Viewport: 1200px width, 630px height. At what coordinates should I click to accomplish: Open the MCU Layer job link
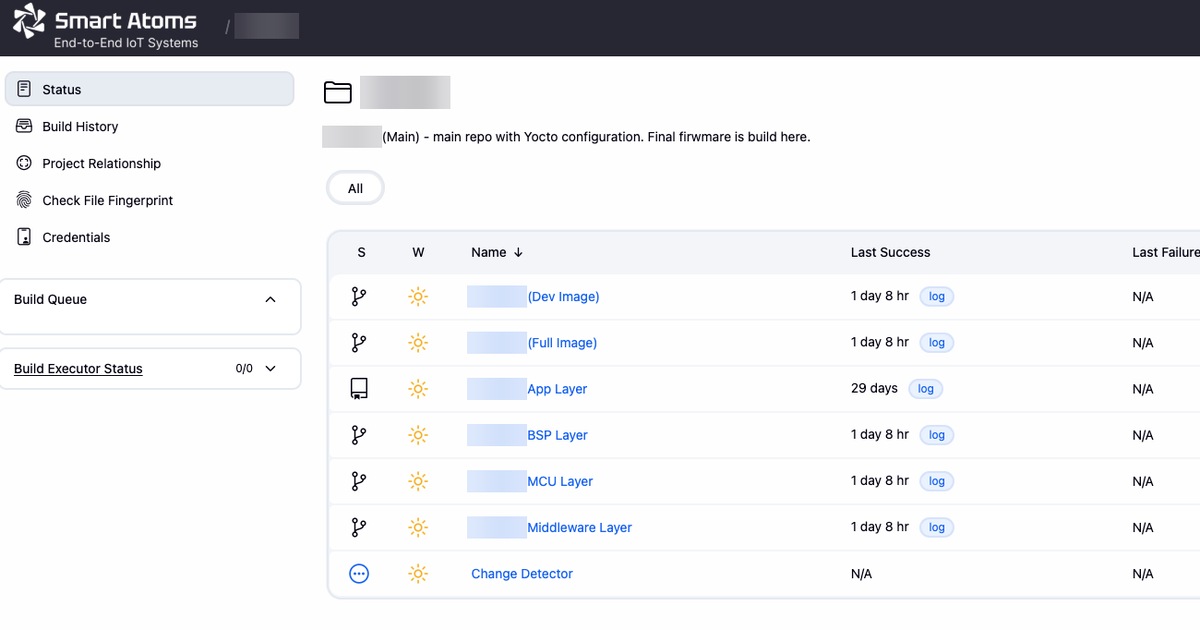(x=560, y=481)
